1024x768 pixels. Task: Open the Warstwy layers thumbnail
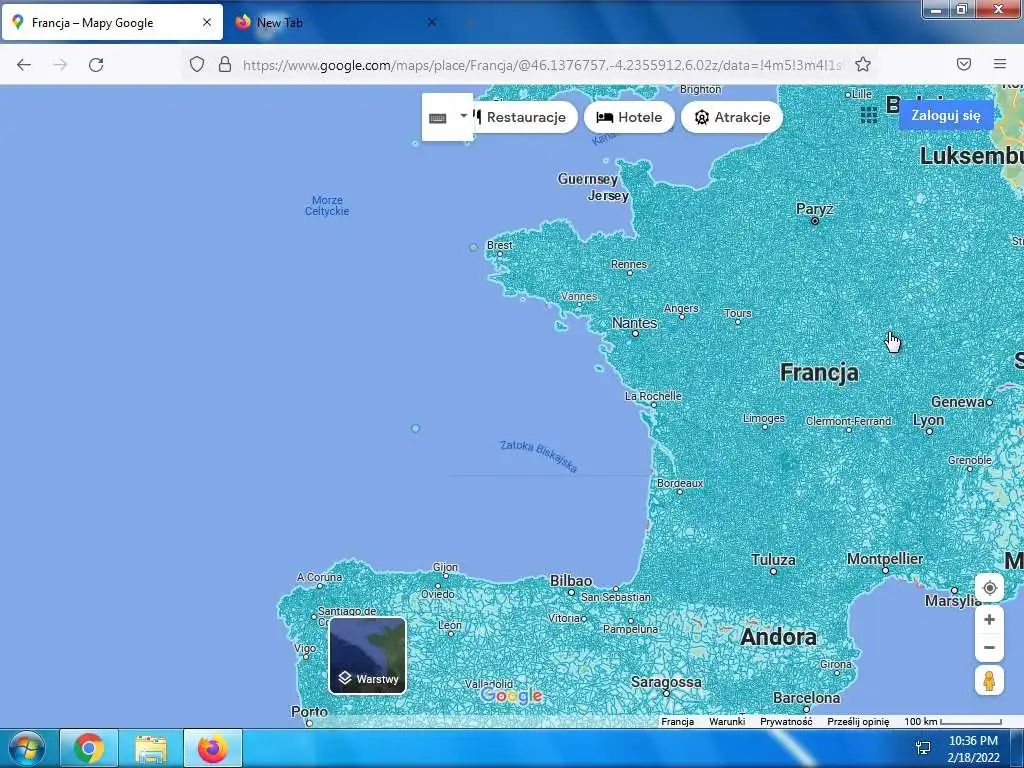(368, 656)
